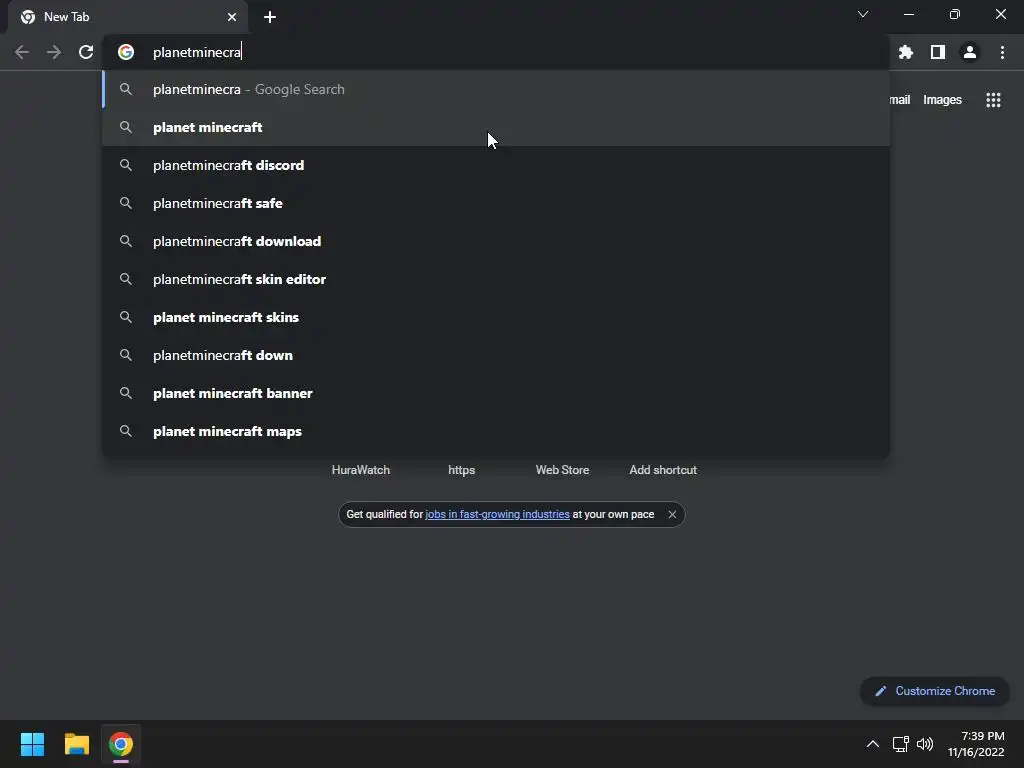
Task: Choose the 'planet minecraft' suggestion
Action: click(x=496, y=127)
